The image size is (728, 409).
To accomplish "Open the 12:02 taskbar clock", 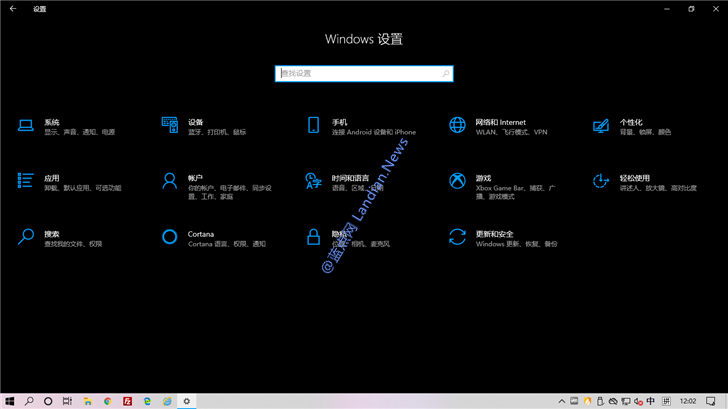I will (x=688, y=401).
